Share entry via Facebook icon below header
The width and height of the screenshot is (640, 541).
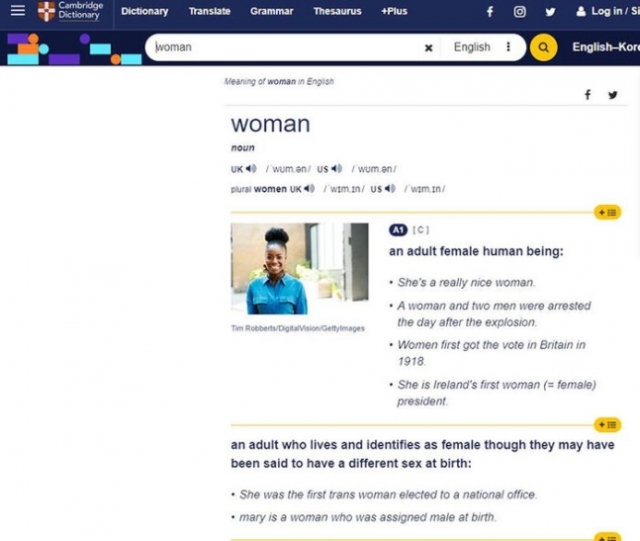pyautogui.click(x=587, y=95)
